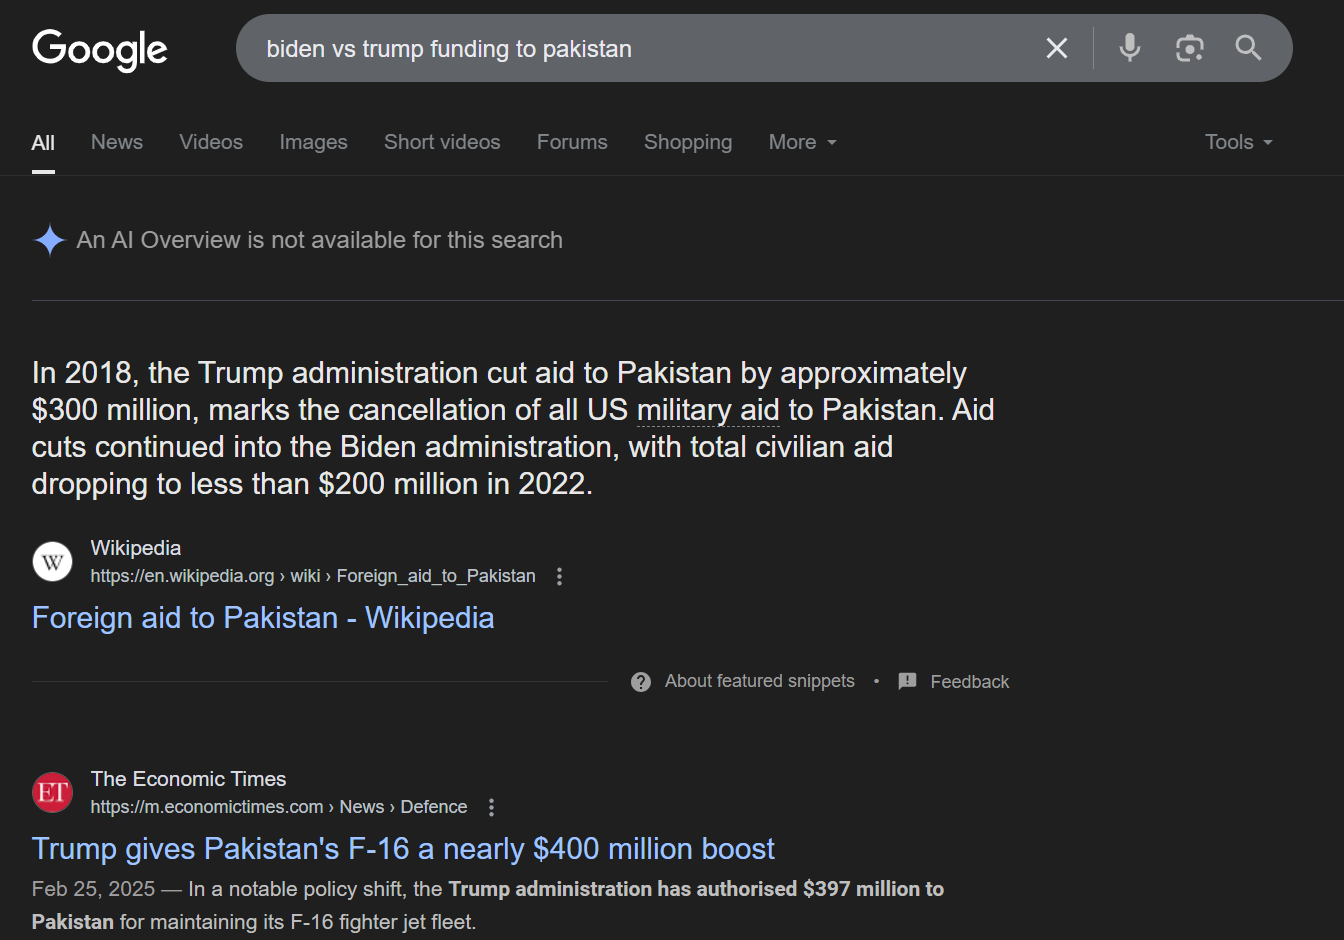
Task: Click the AI Overview sparkle icon
Action: [x=50, y=240]
